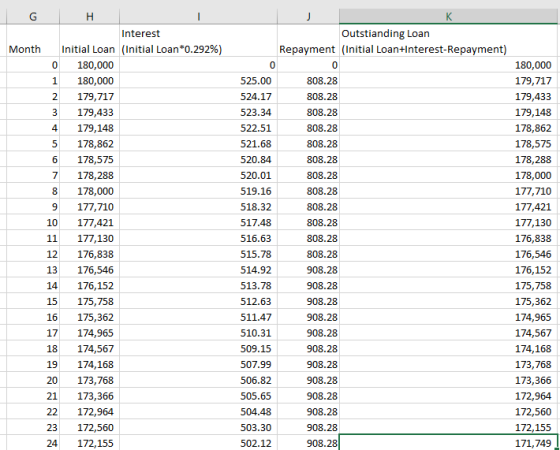Click the Month header cell
Screen dimensions: 560x450
click(33, 41)
